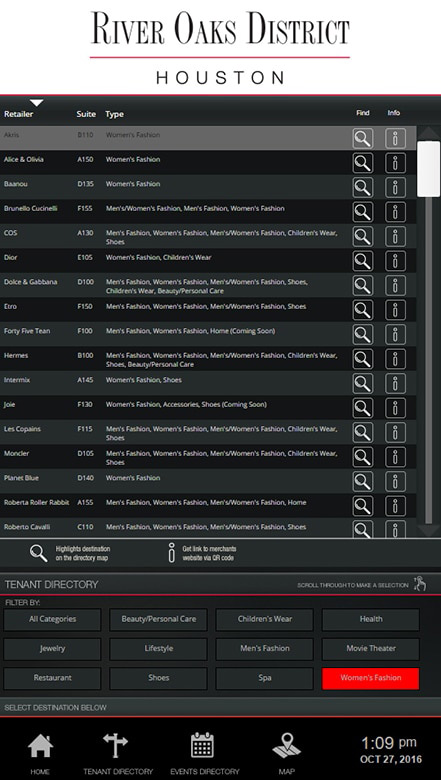Show Dior merchant info

[x=395, y=261]
